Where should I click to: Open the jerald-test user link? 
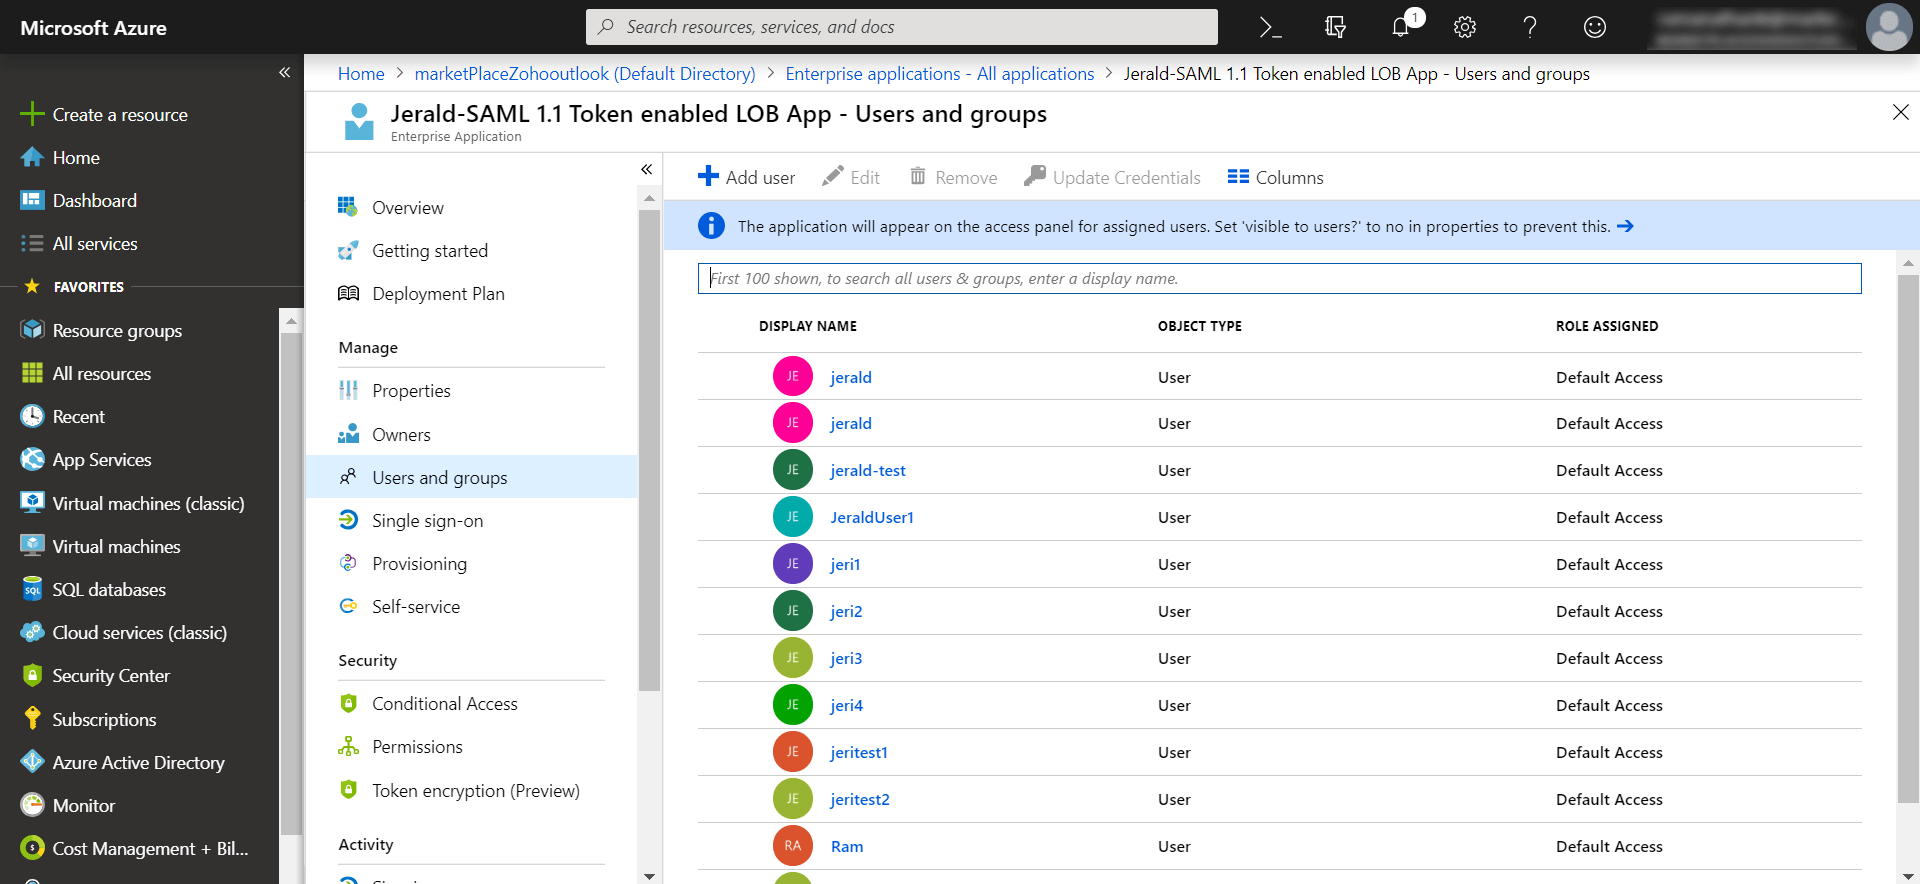tap(867, 471)
